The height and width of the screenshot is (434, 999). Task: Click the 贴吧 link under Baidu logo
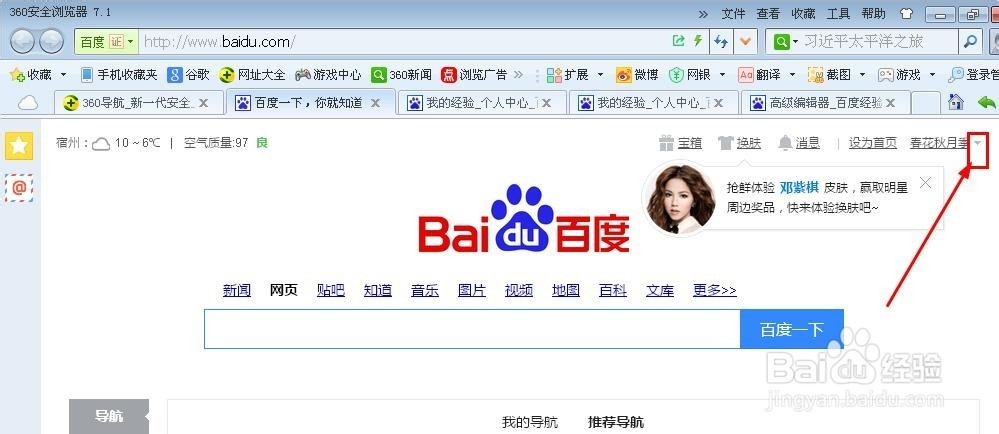tap(331, 291)
